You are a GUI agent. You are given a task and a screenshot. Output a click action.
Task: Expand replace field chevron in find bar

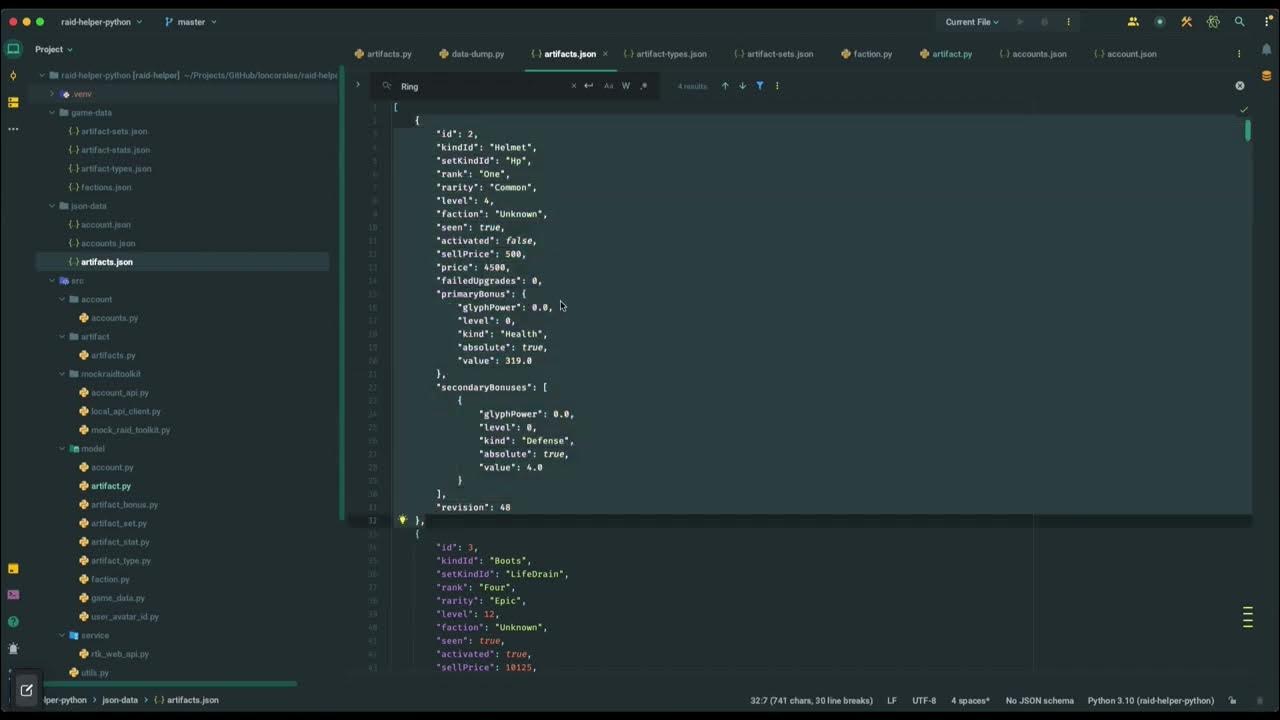[x=358, y=85]
